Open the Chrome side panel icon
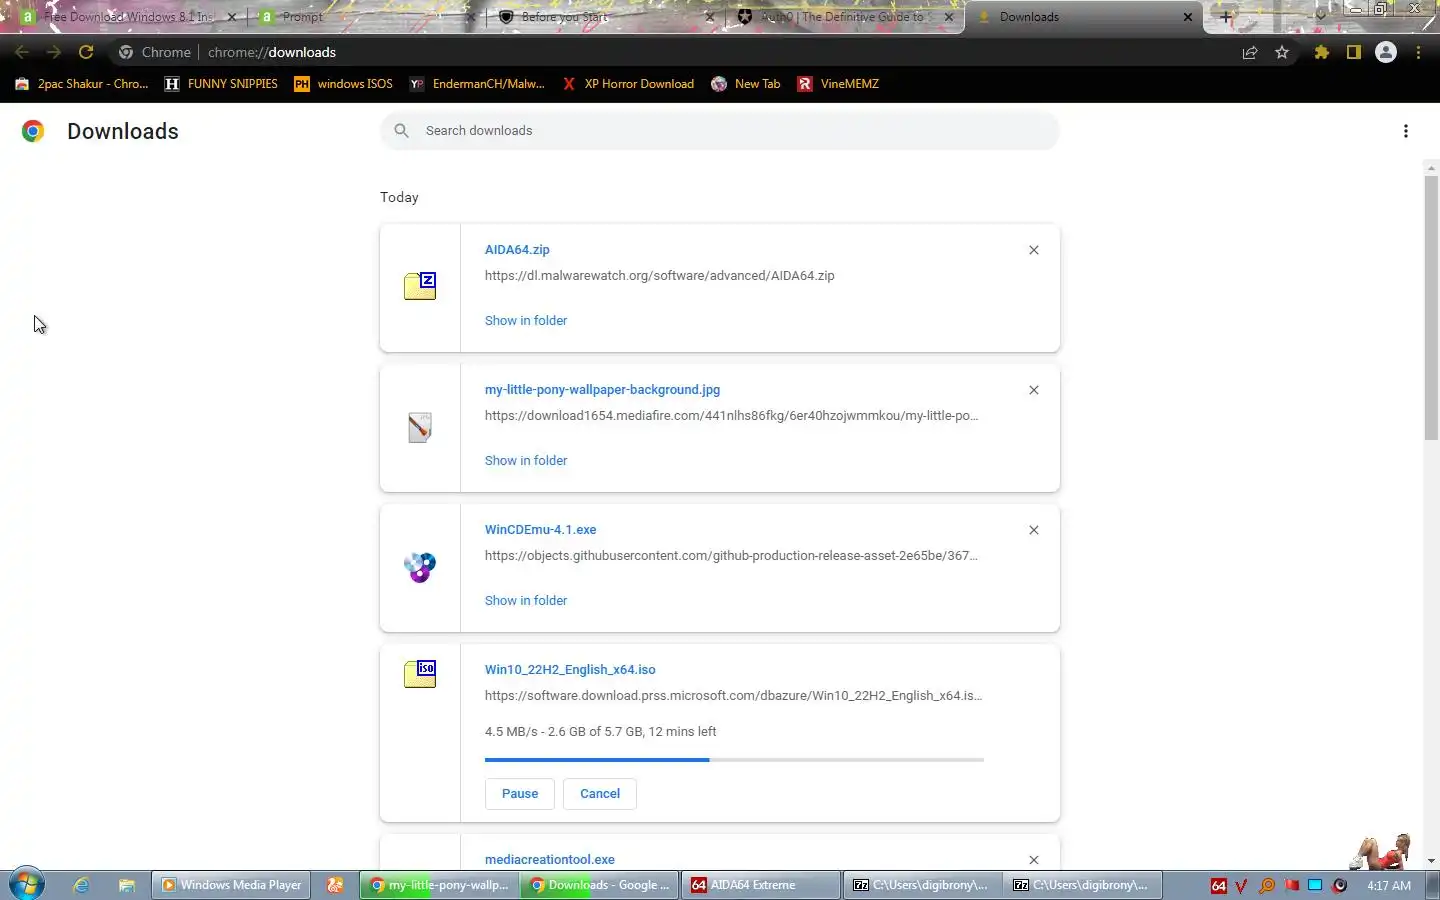The image size is (1440, 900). click(x=1353, y=53)
